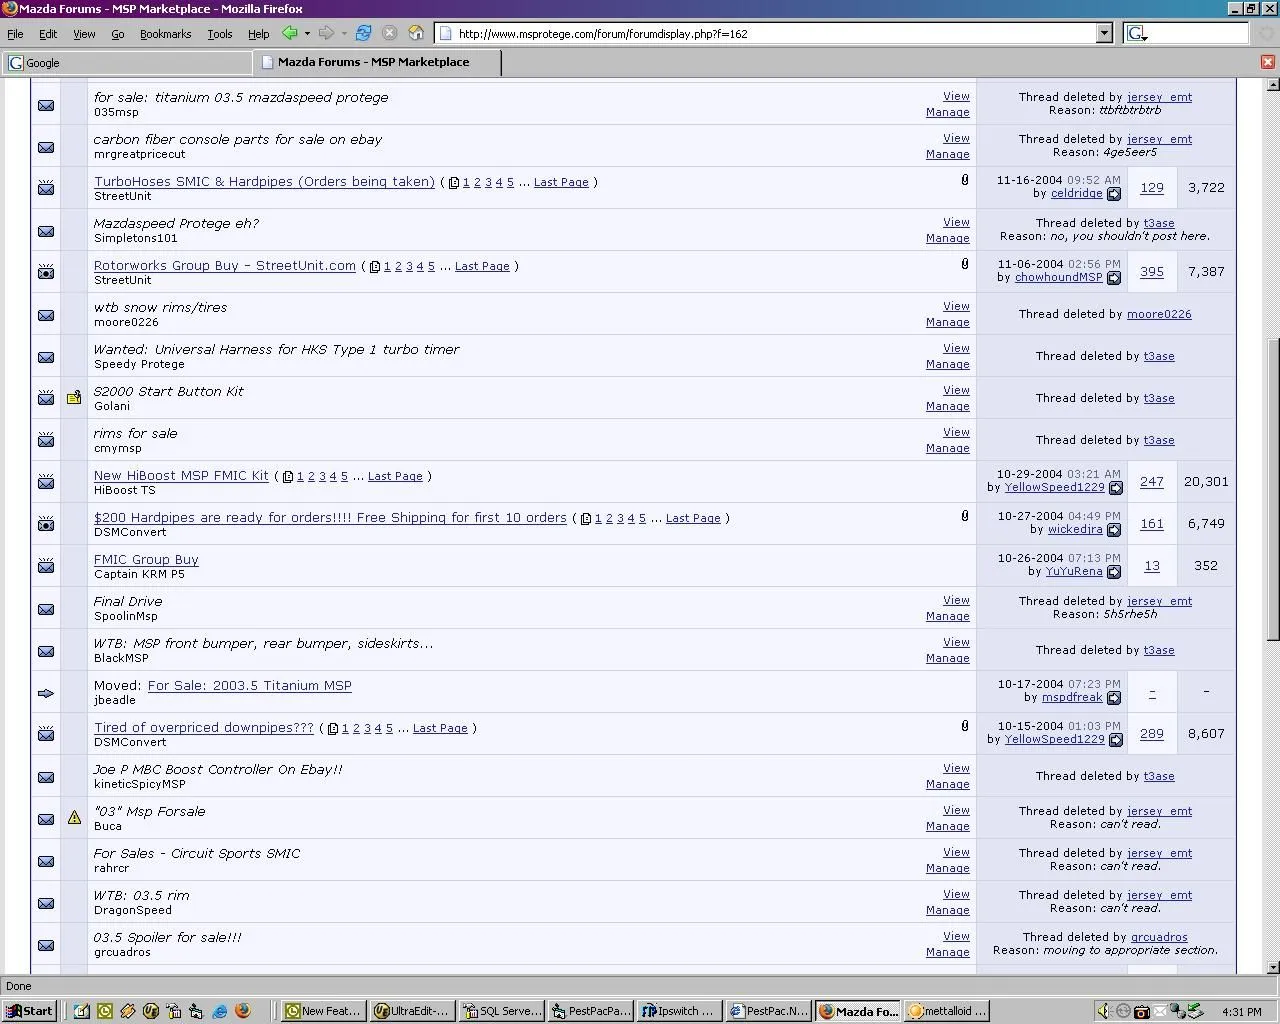Click the warning post icon on "03" Msp Forsale
Screen dimensions: 1280x1024
(74, 818)
